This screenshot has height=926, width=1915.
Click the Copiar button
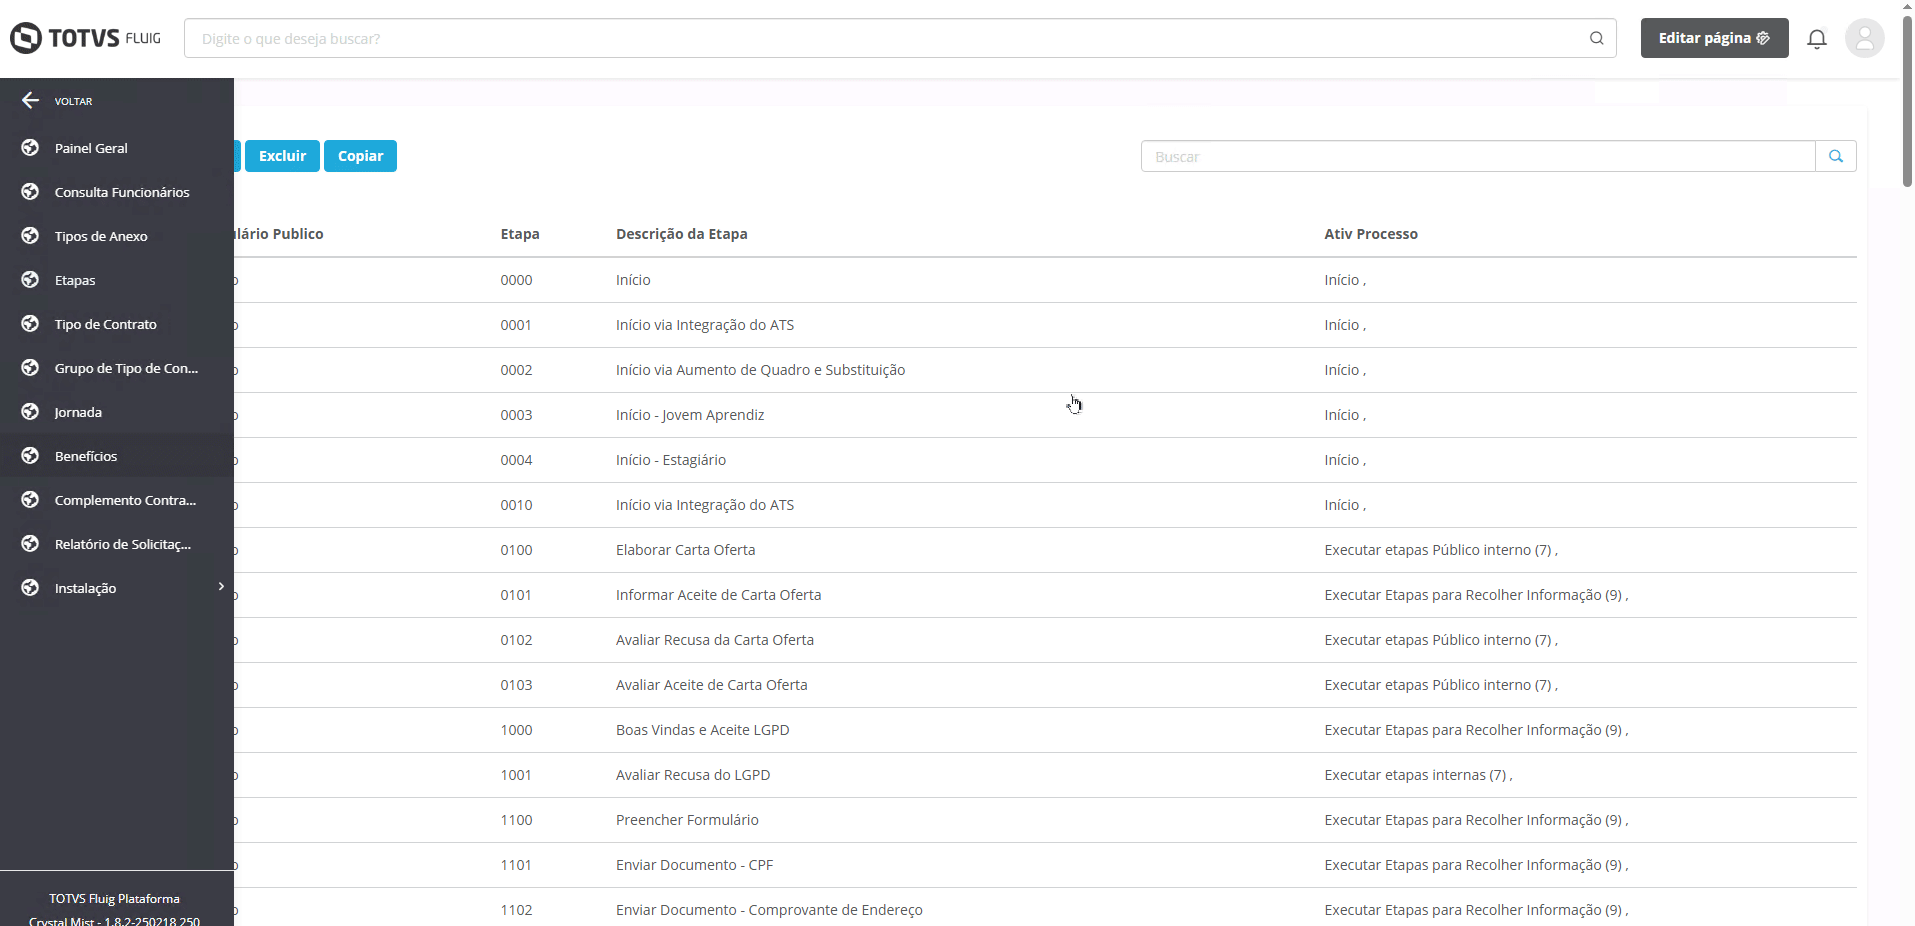(x=360, y=156)
